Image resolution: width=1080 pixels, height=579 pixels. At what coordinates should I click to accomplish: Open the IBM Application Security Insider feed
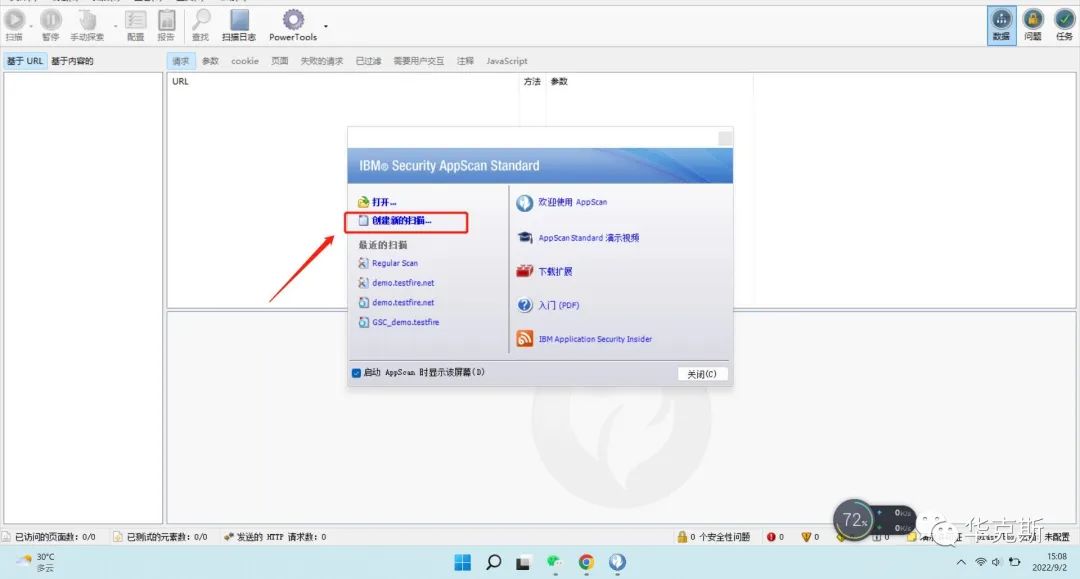tap(595, 339)
